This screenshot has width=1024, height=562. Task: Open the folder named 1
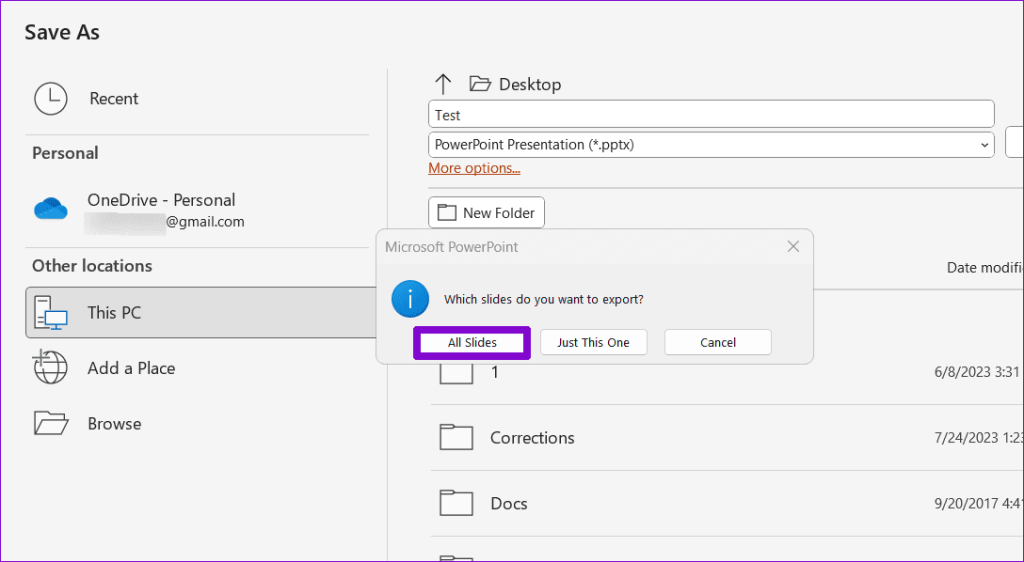[495, 372]
